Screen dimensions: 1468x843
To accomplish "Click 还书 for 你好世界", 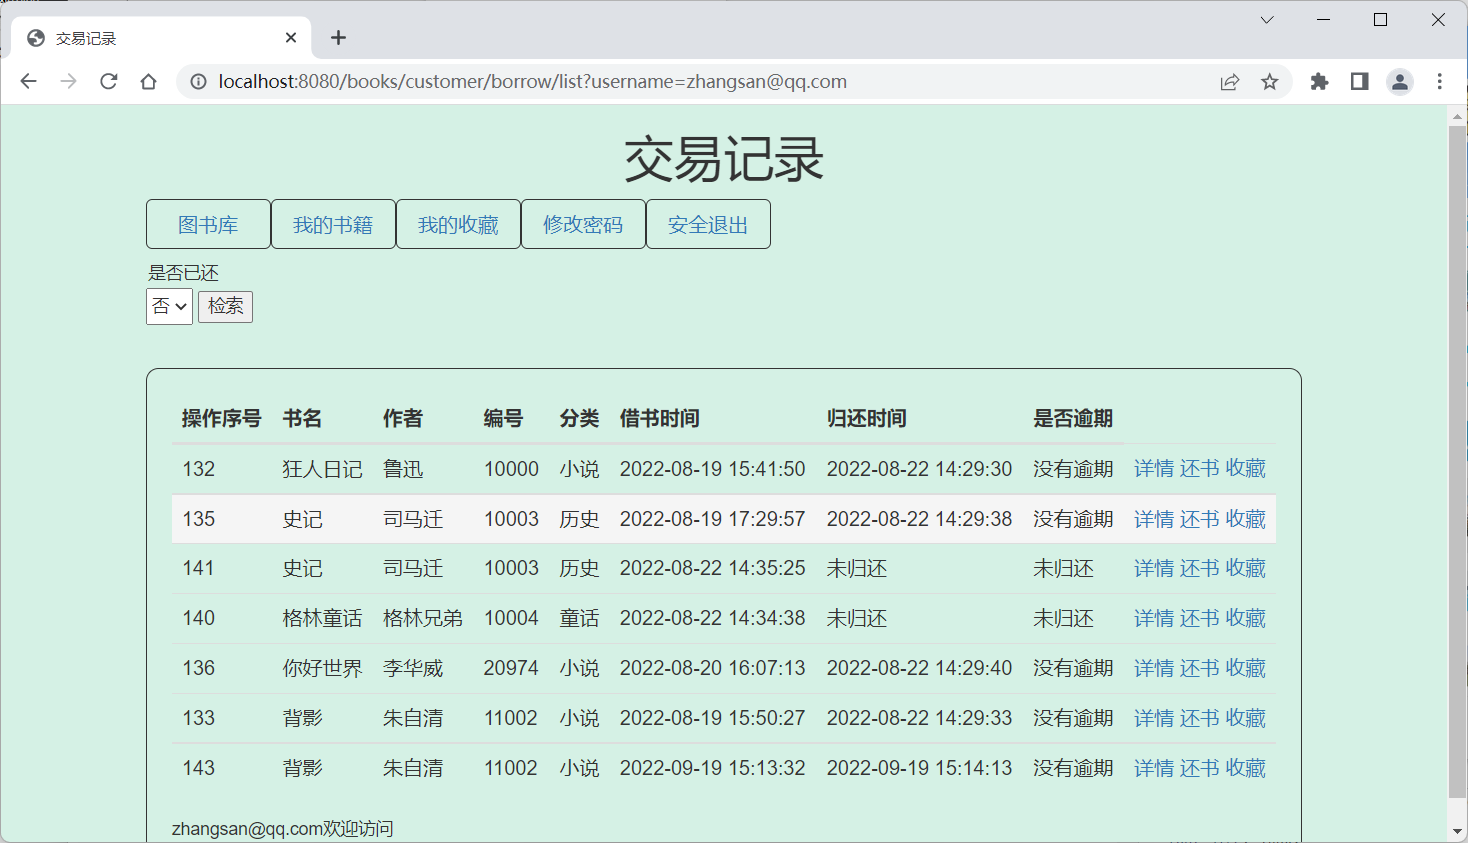I will 1200,668.
